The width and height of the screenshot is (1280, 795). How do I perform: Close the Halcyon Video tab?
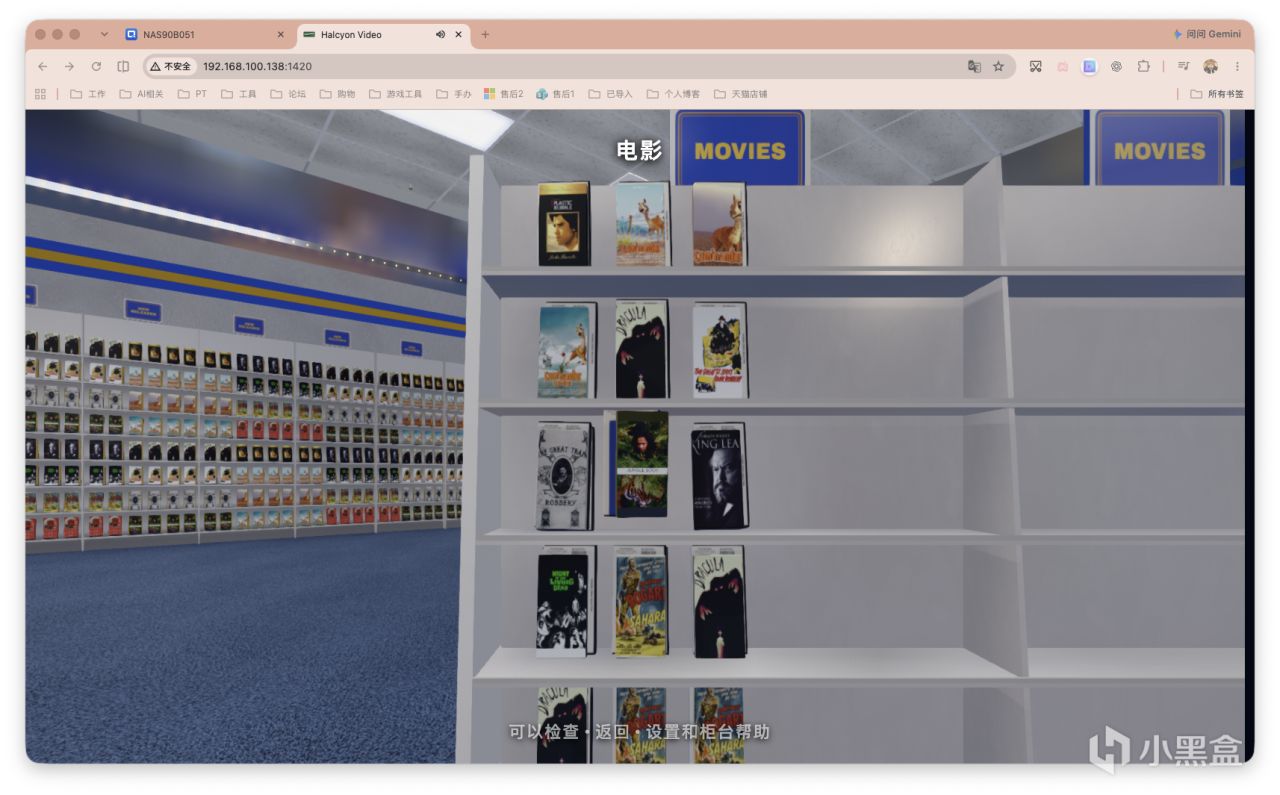coord(459,34)
